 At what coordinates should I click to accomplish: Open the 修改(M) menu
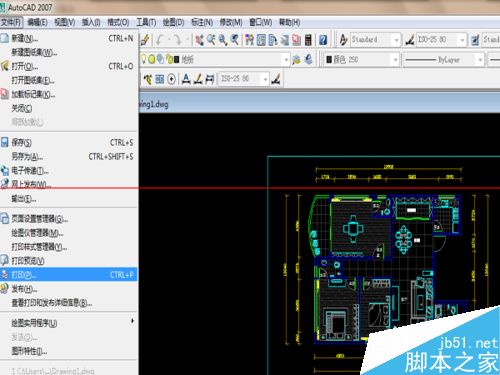point(231,22)
